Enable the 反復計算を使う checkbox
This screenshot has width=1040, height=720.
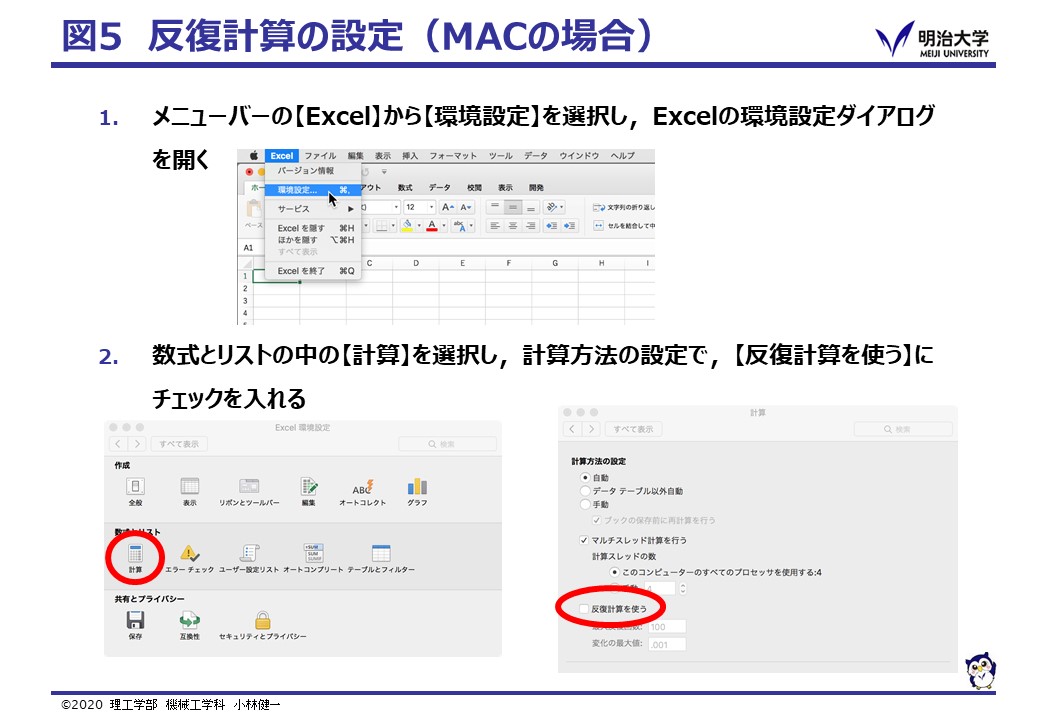[x=584, y=609]
